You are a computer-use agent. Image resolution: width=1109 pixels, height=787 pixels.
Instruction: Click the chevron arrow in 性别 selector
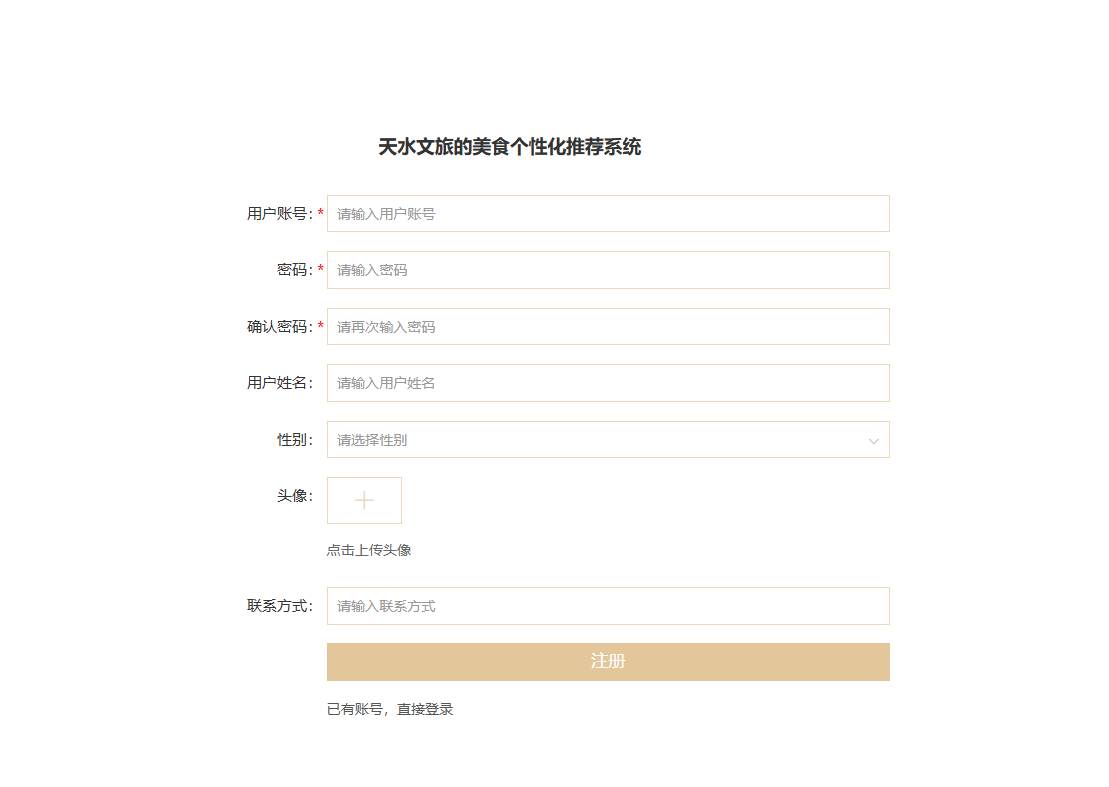pyautogui.click(x=873, y=441)
